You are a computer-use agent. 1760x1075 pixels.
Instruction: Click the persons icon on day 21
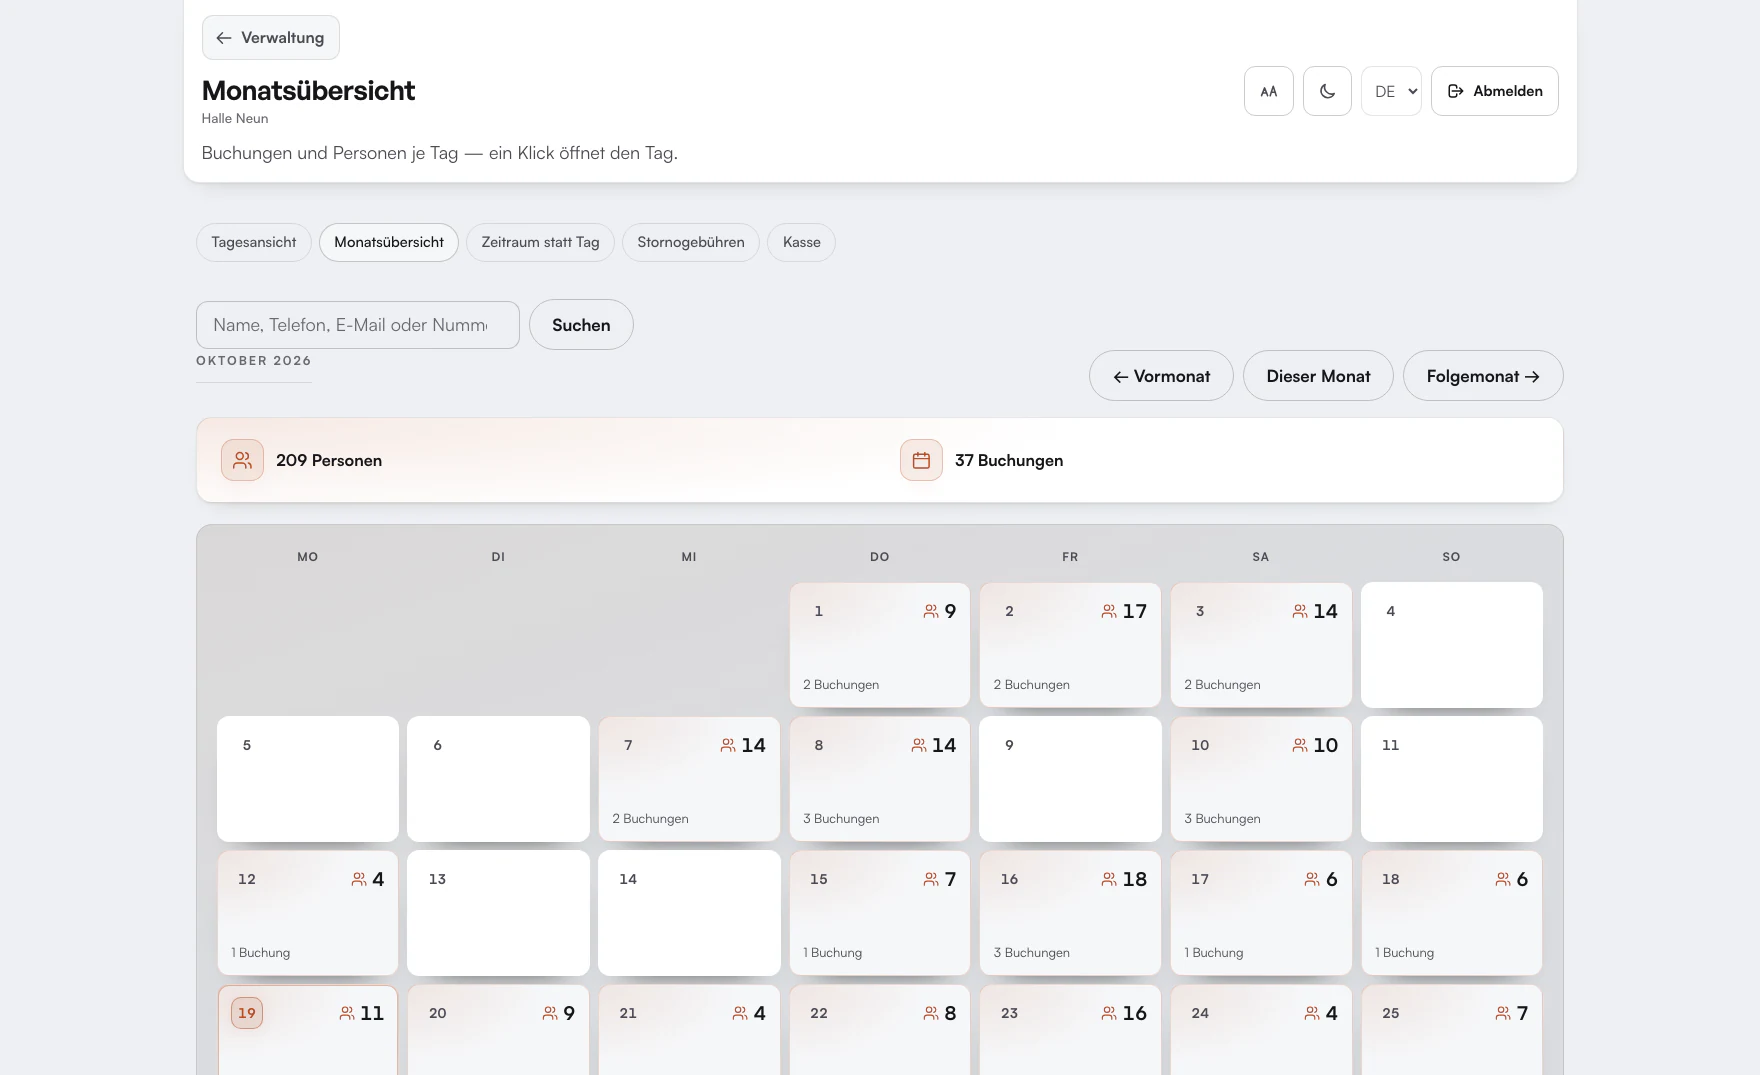pos(740,1013)
